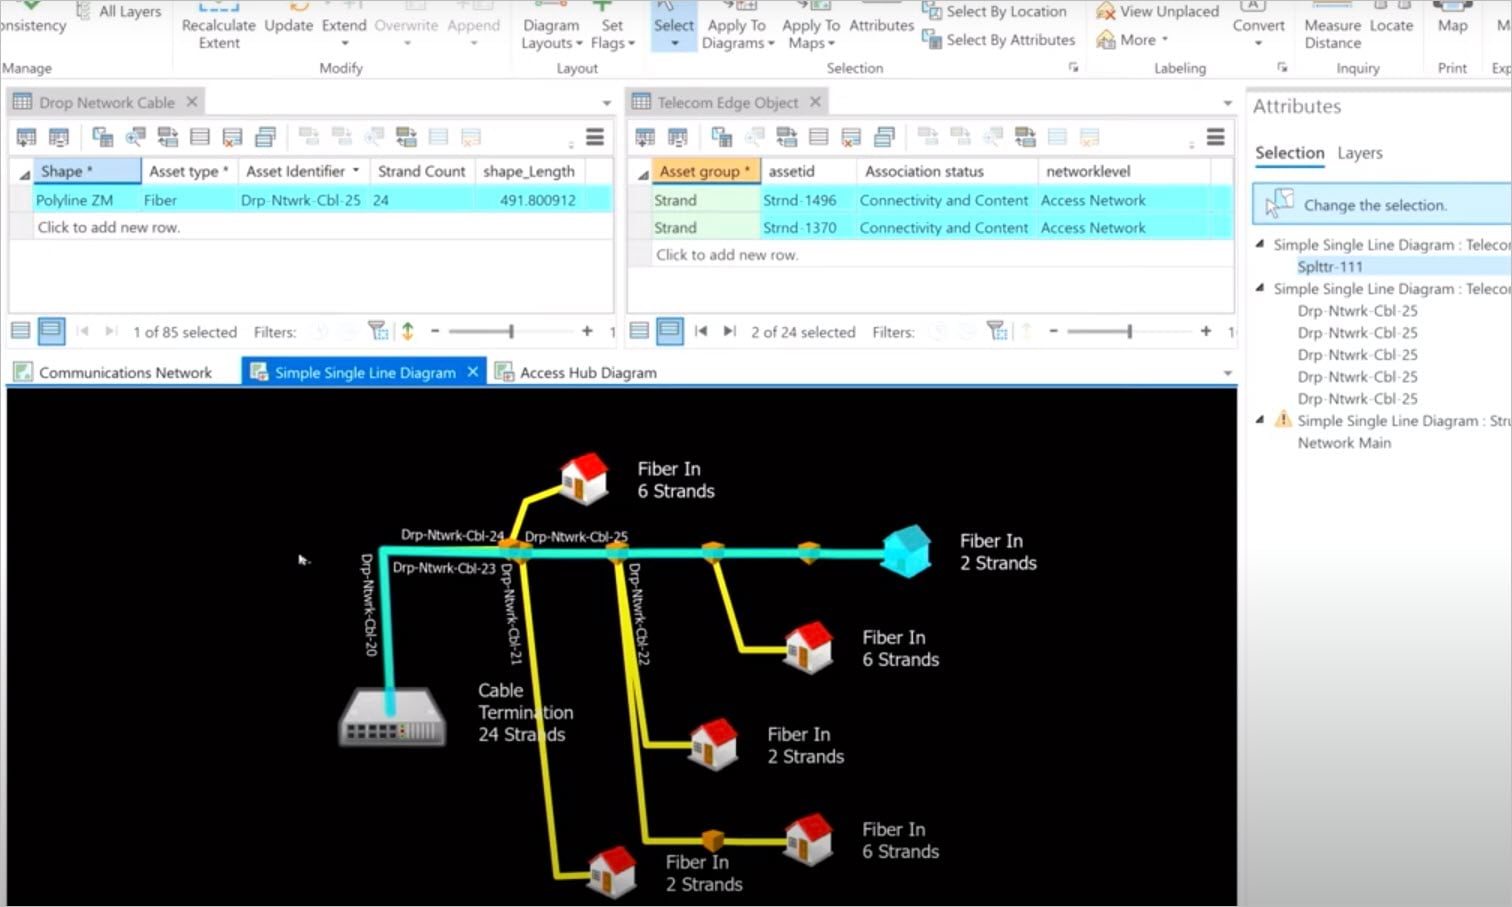Screen dimensions: 1512x907
Task: Toggle Show All Records in Telecom Edge Object table
Action: [x=637, y=330]
